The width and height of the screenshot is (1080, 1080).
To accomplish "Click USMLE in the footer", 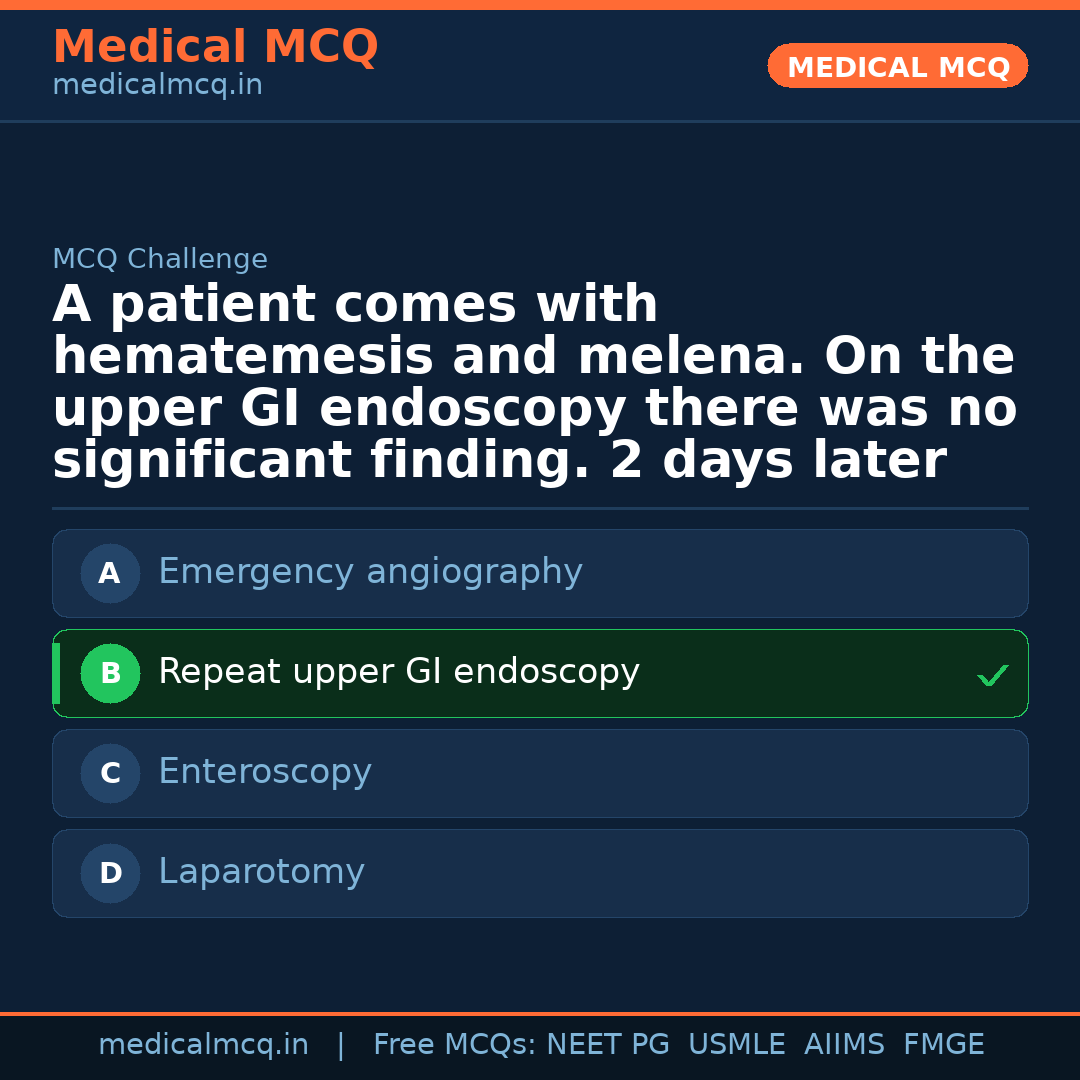I will pos(736,1045).
